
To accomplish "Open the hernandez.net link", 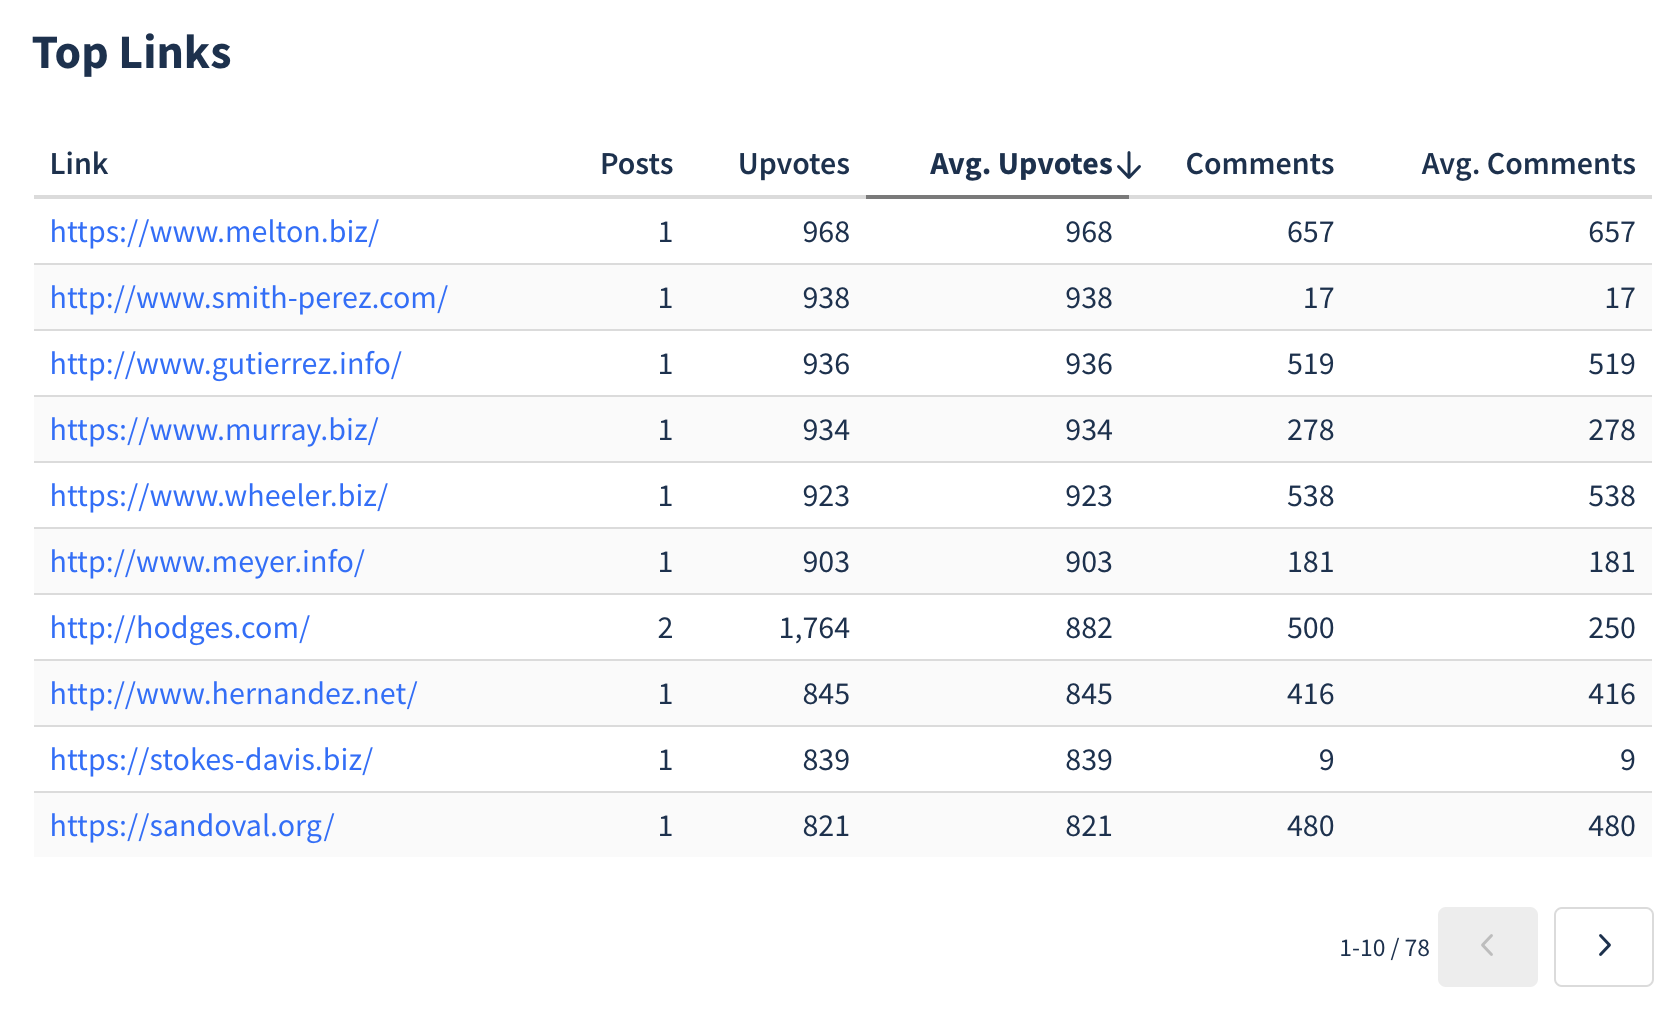I will pyautogui.click(x=234, y=694).
